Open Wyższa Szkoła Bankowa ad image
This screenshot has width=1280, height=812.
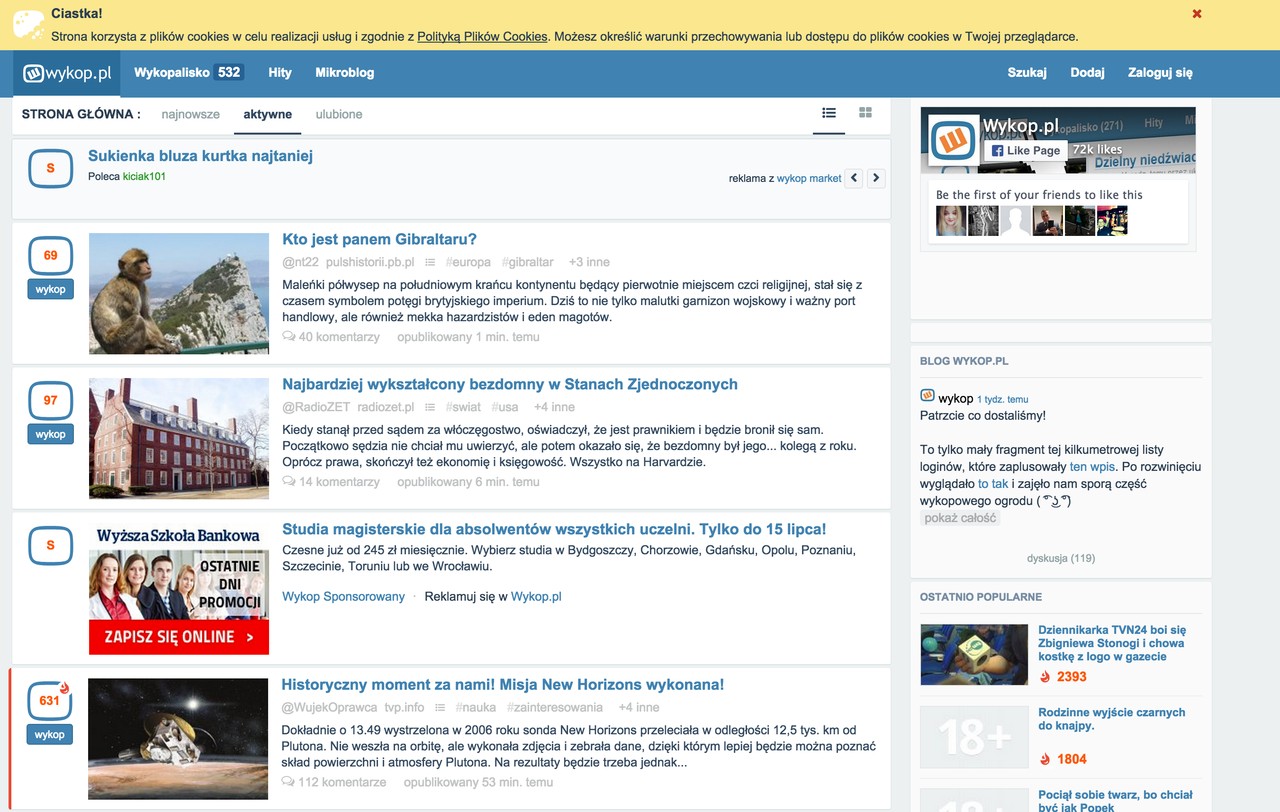(179, 589)
